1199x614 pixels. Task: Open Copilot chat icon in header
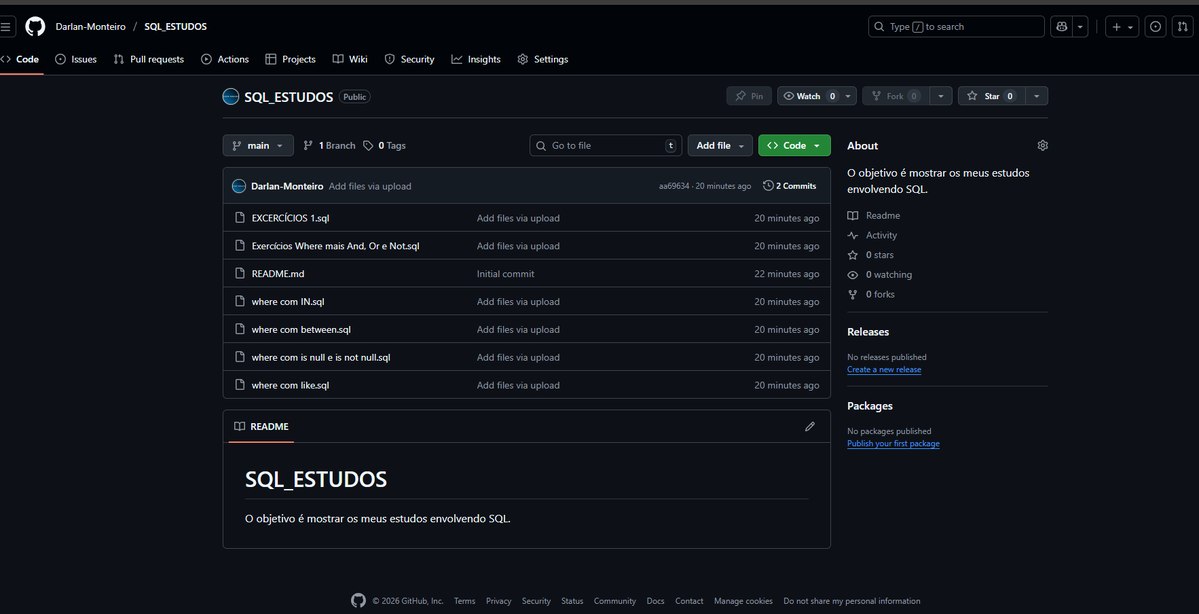[1061, 27]
